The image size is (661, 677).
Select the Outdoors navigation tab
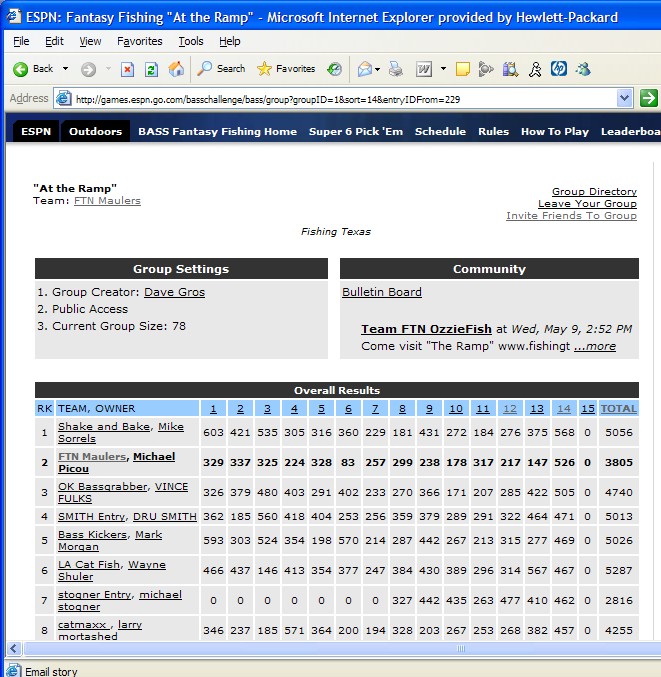(x=95, y=131)
